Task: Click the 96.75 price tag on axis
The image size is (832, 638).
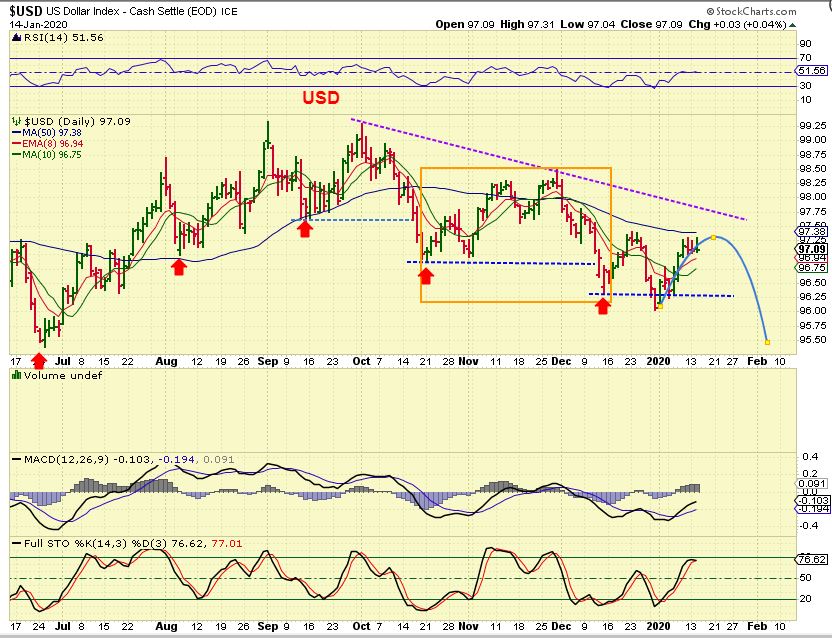Action: click(811, 268)
